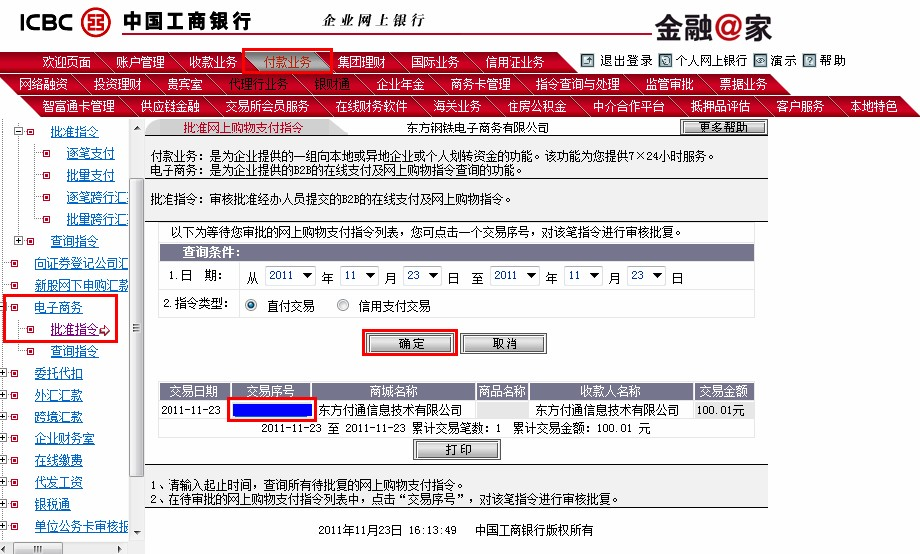The width and height of the screenshot is (920, 554).
Task: Click the sidebar splitter handle
Action: 136,328
